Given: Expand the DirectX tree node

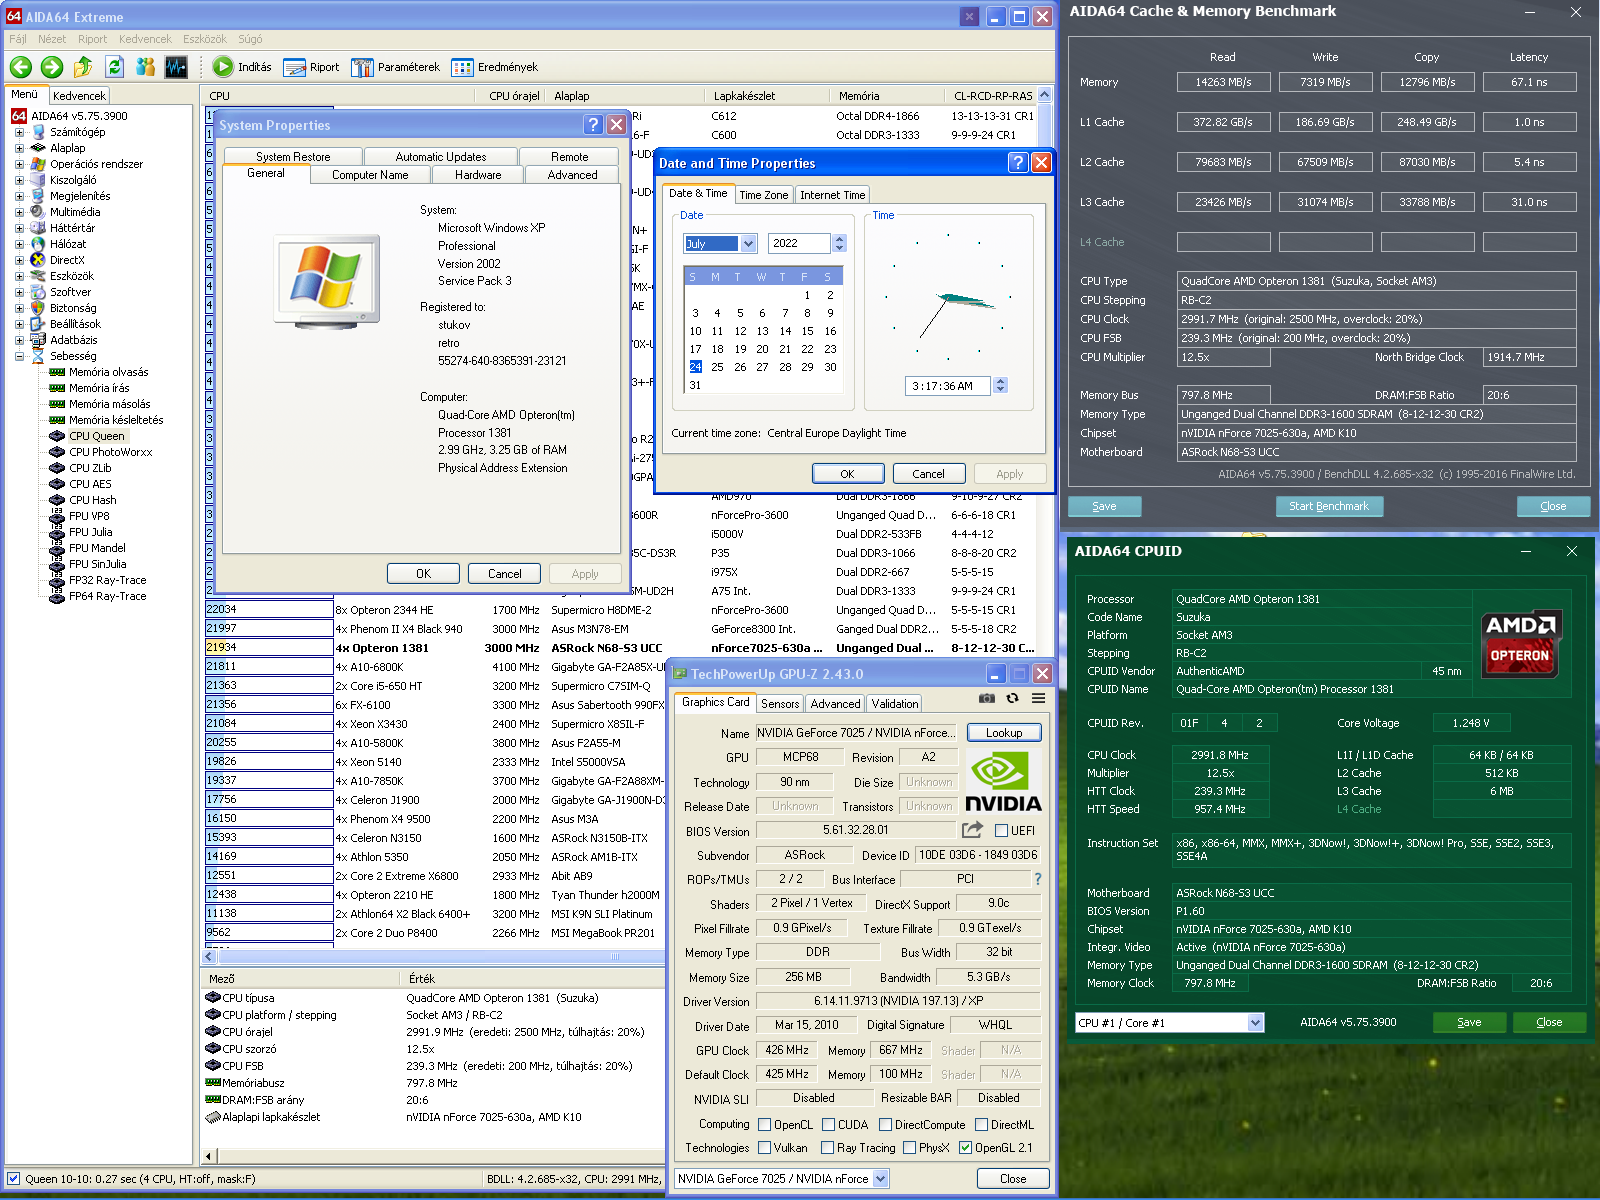Looking at the screenshot, I should (x=19, y=260).
